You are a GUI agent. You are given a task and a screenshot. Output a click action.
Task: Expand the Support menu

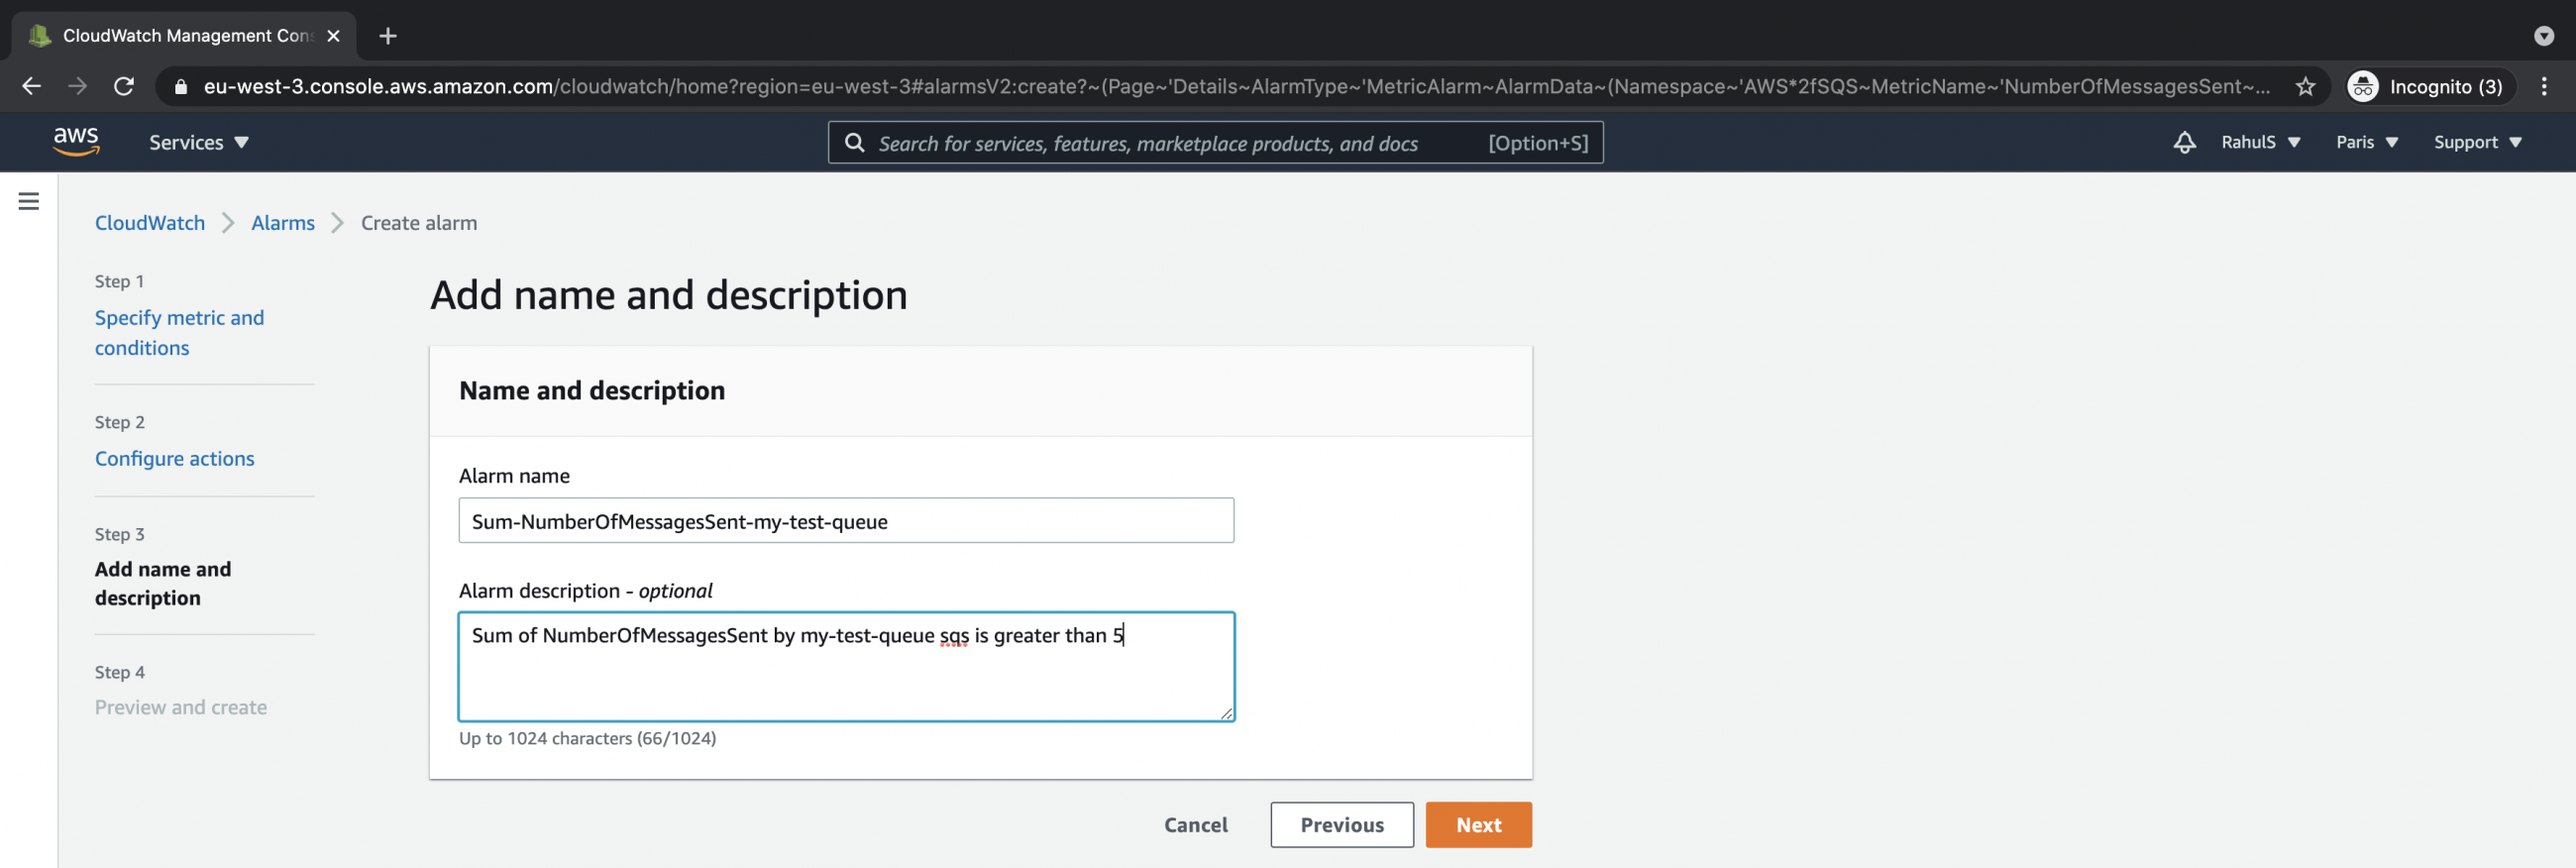2477,143
